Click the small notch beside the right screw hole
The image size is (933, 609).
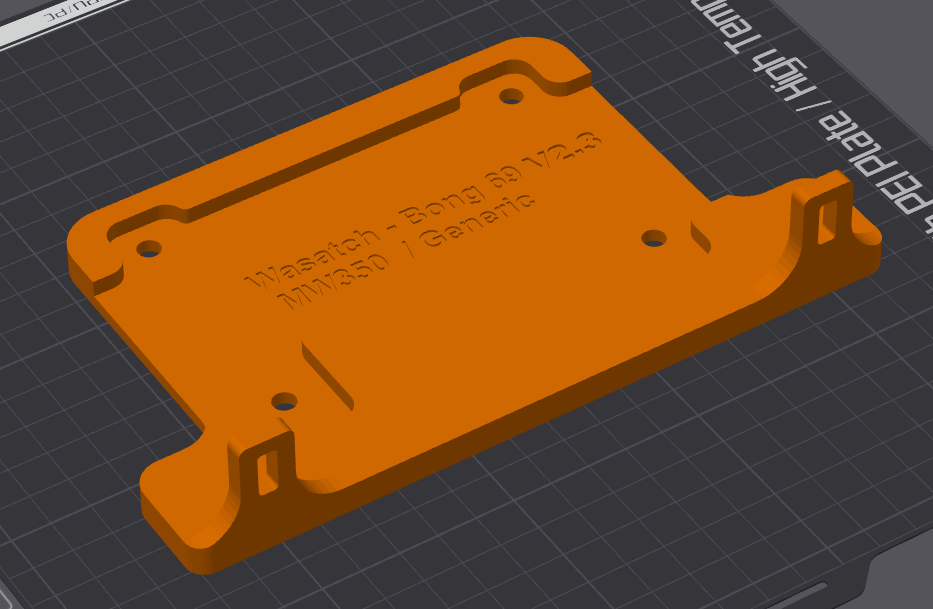pos(700,236)
